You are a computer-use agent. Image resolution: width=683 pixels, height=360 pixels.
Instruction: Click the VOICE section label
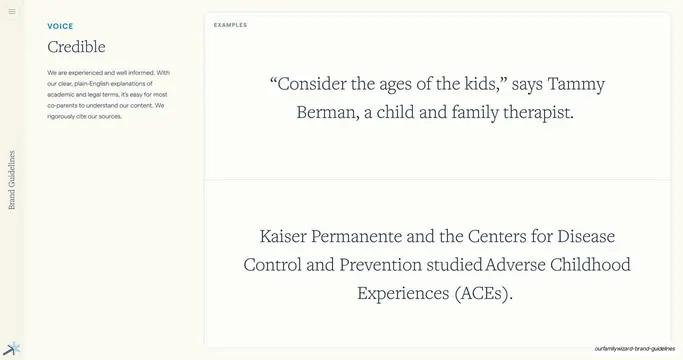[60, 26]
